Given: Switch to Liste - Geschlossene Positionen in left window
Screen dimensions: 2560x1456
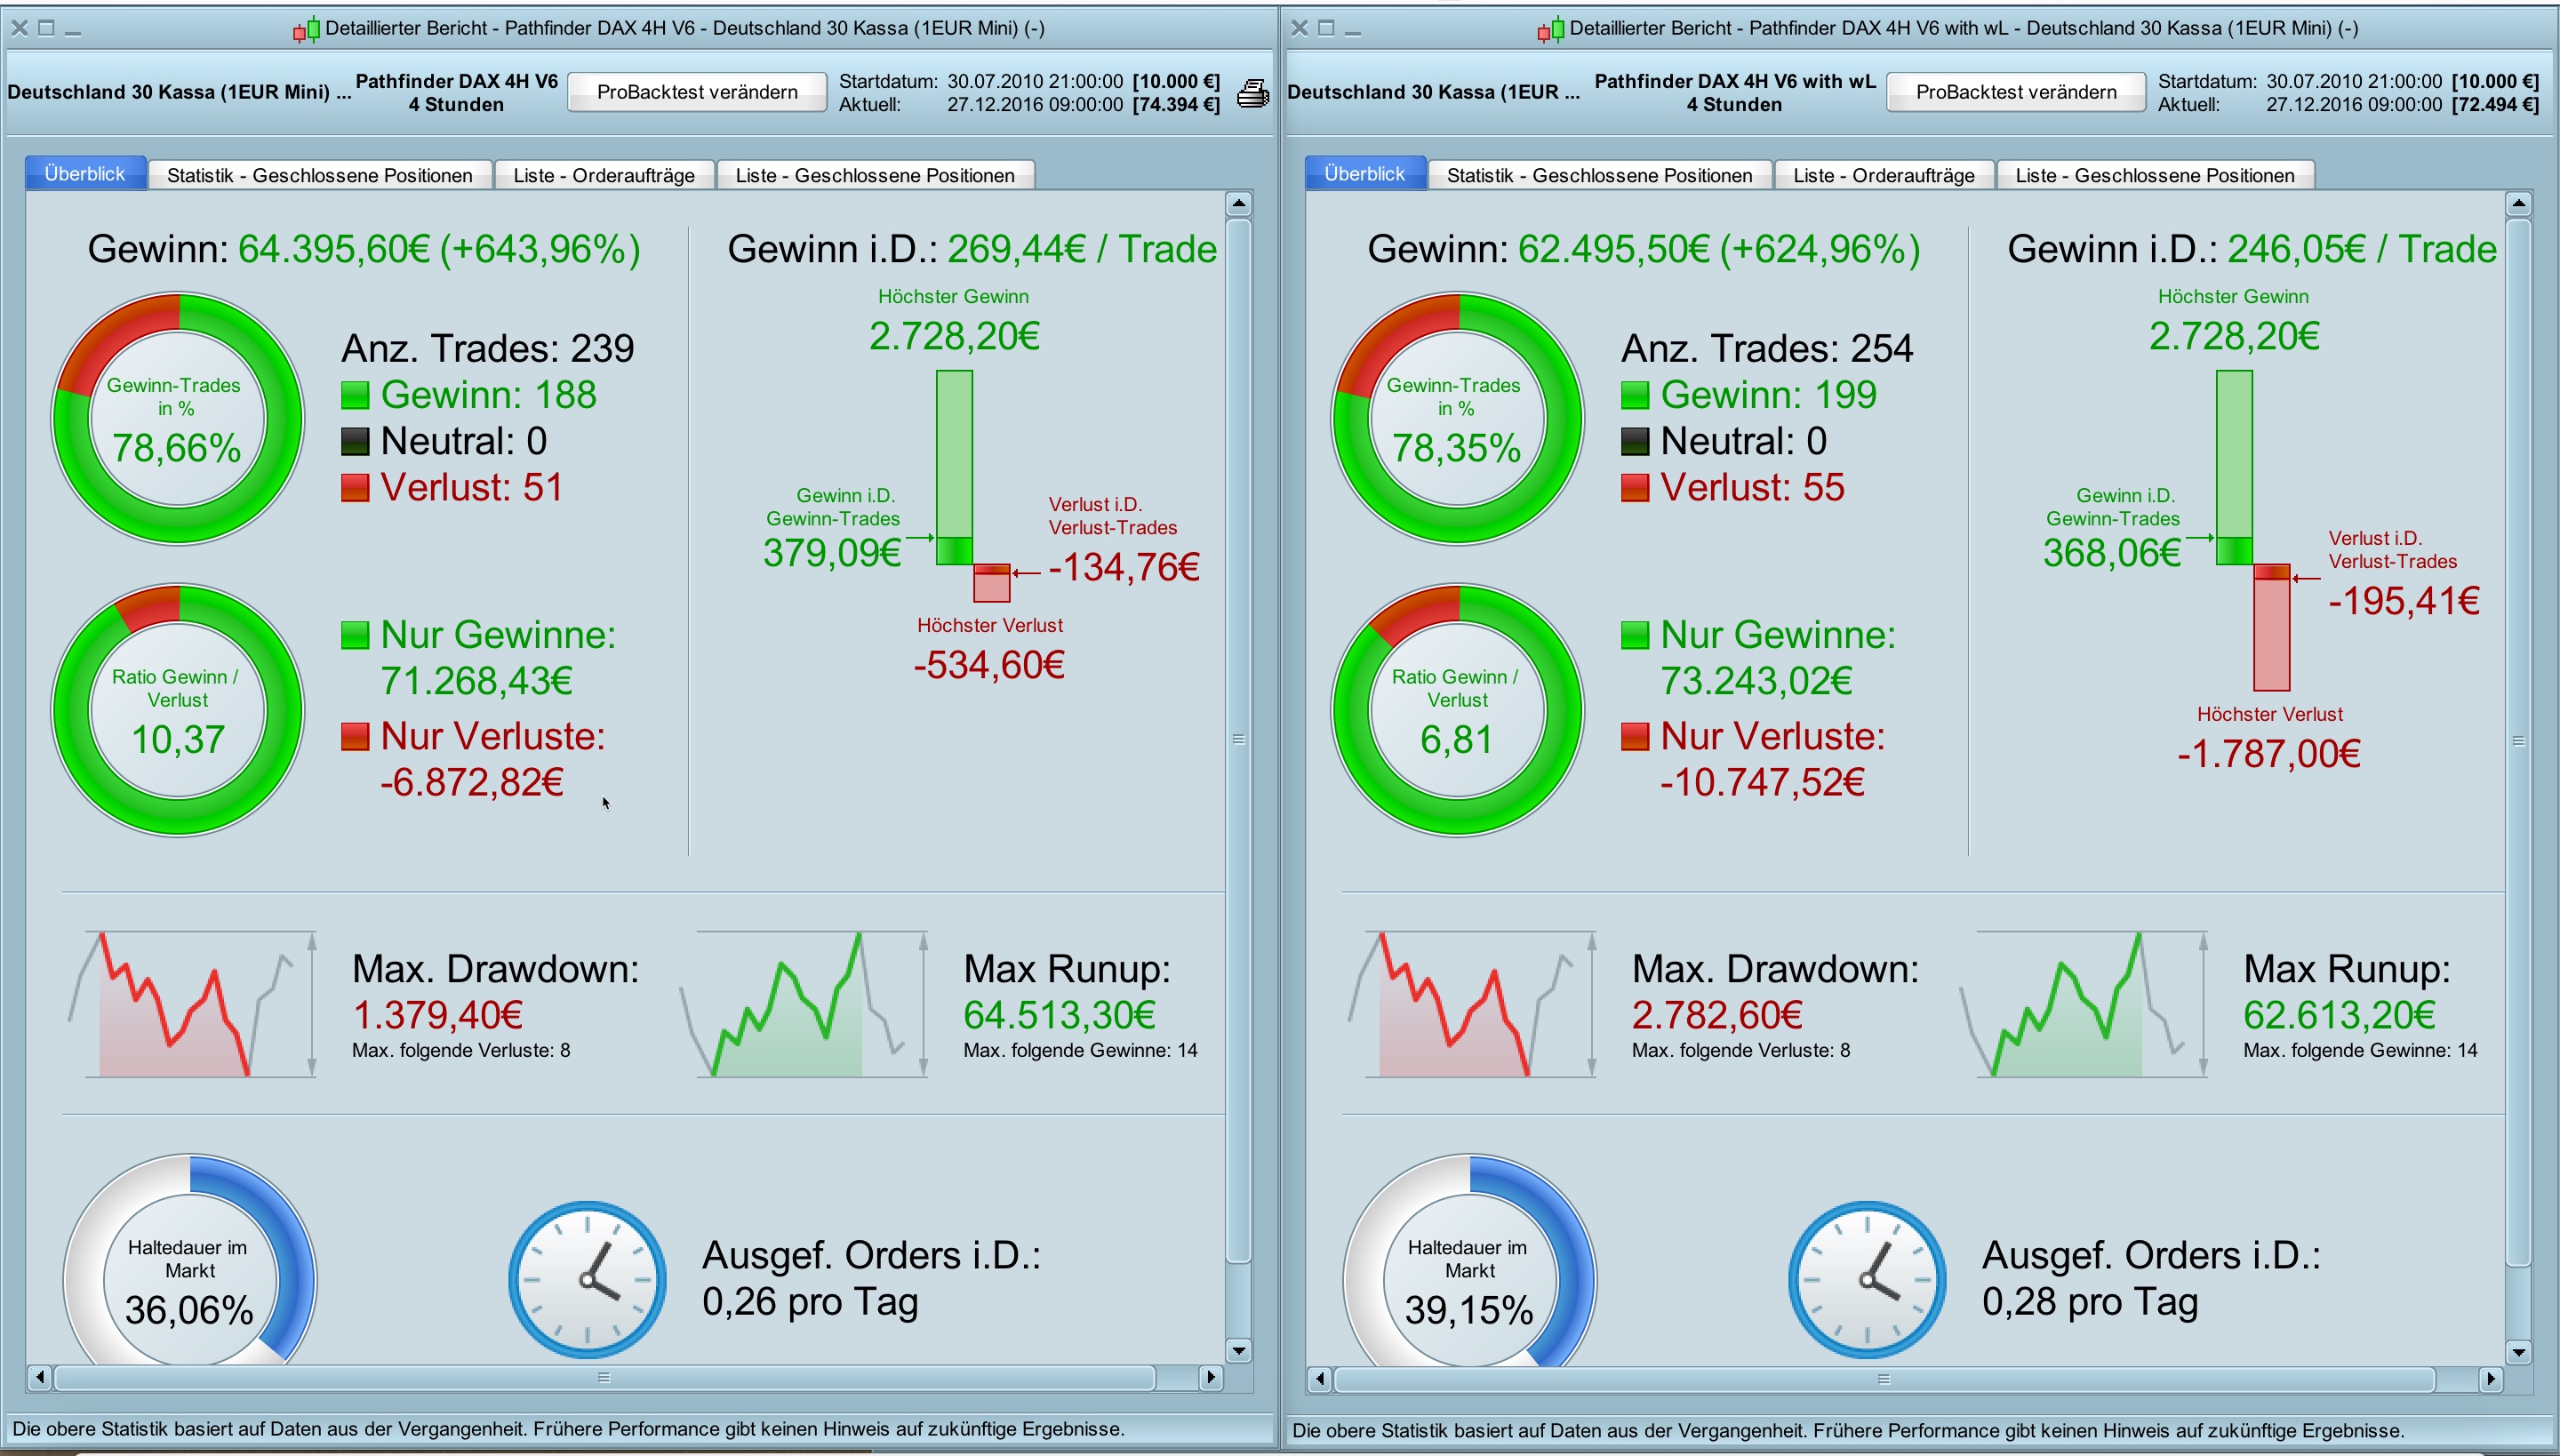Looking at the screenshot, I should click(874, 175).
